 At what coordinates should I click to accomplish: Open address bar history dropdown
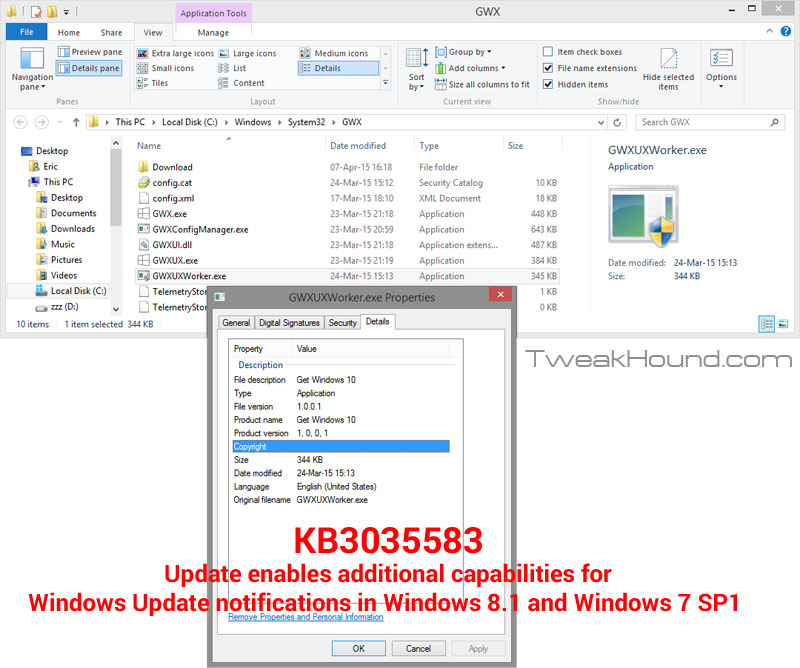pyautogui.click(x=601, y=122)
